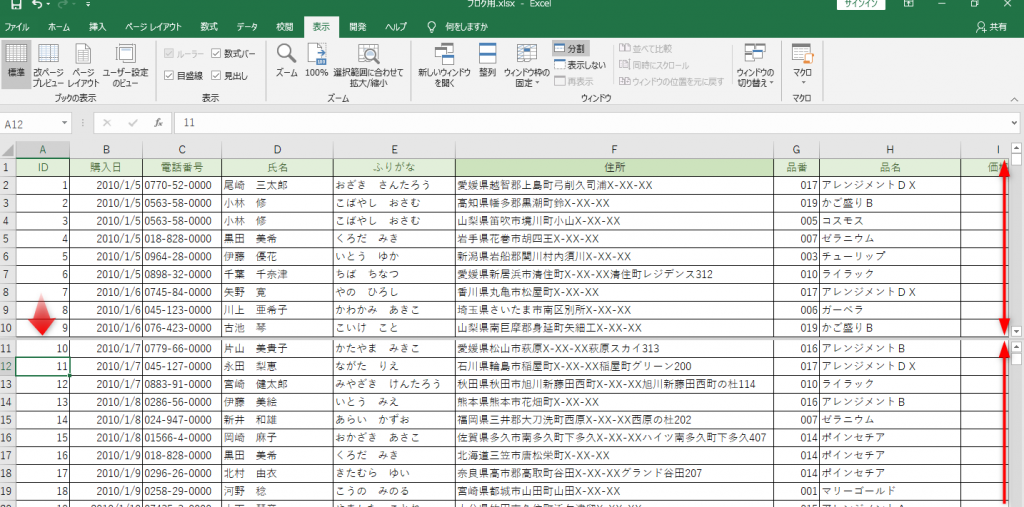1024x507 pixels.
Task: Switch to the データ tab
Action: click(x=247, y=27)
